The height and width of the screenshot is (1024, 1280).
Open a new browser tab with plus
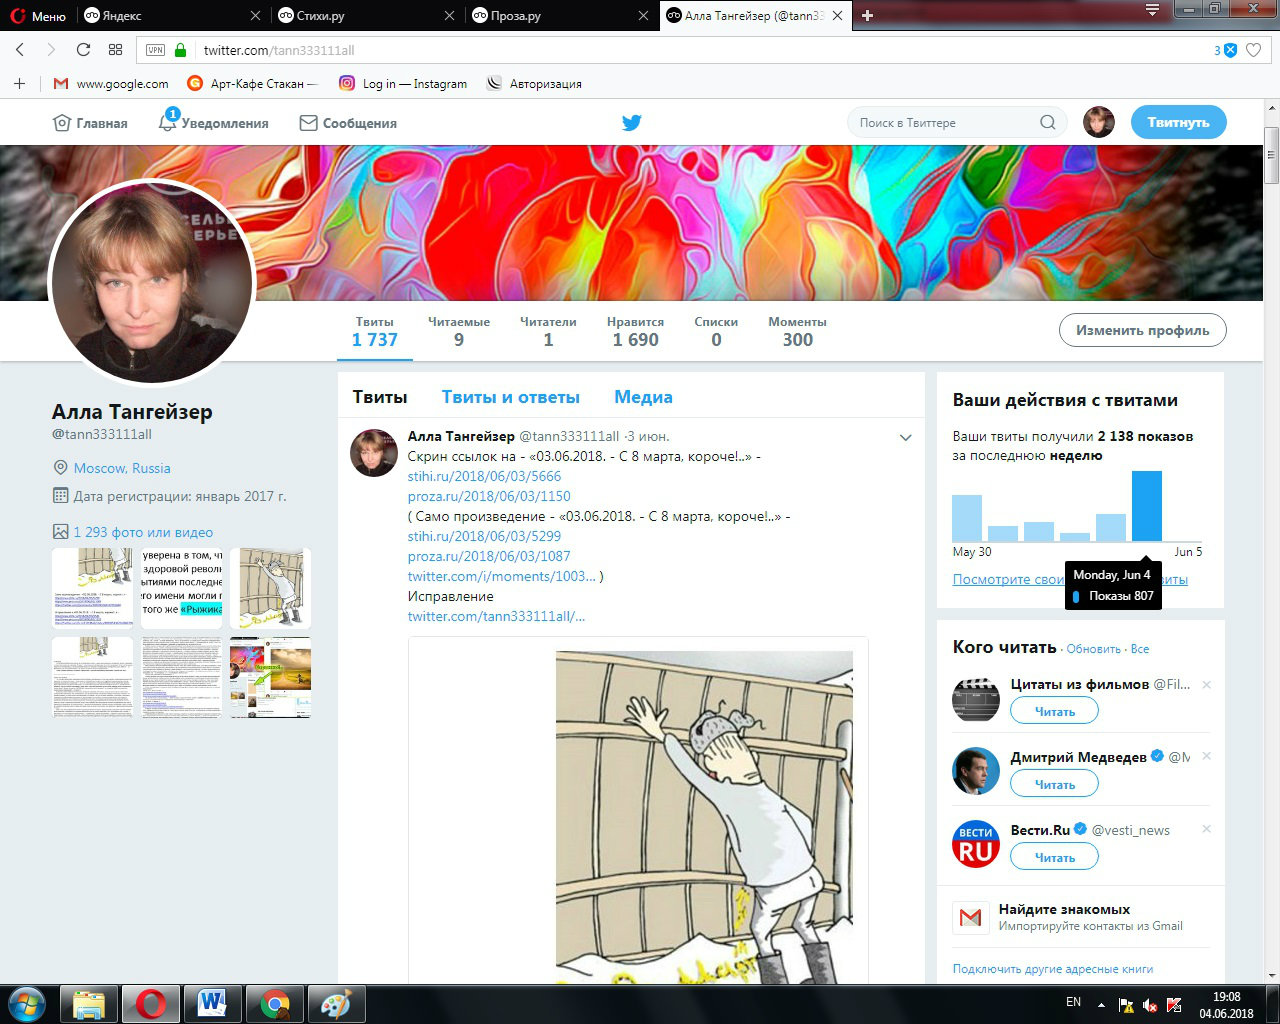(x=868, y=15)
